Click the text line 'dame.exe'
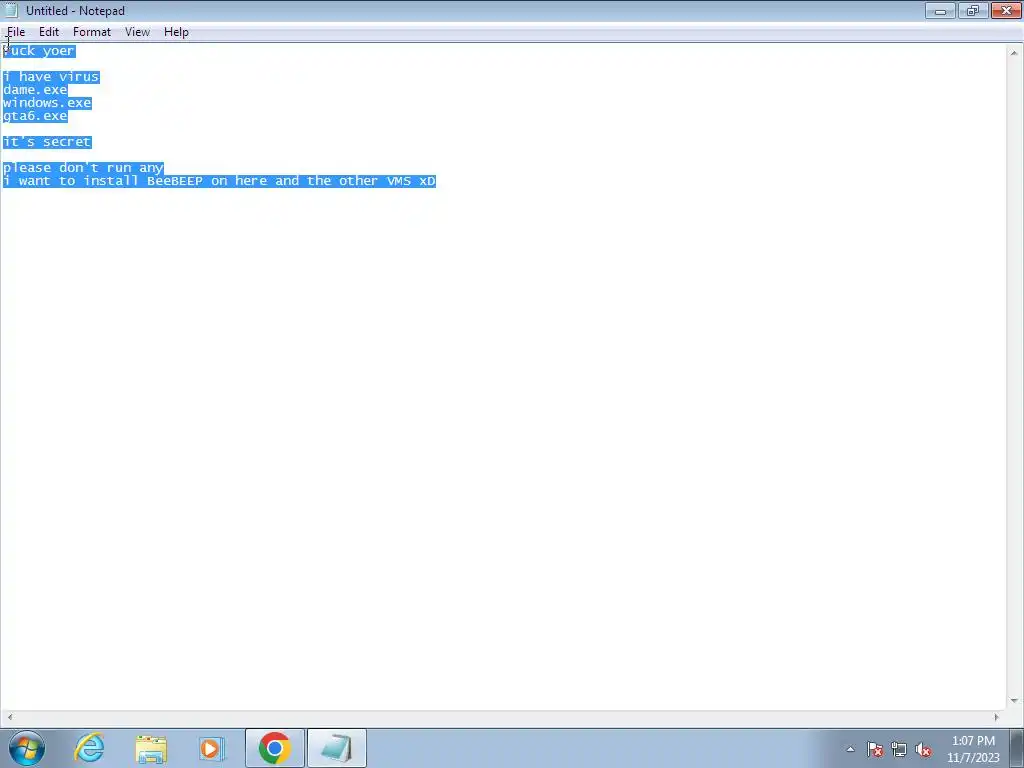This screenshot has height=768, width=1024. [x=35, y=90]
